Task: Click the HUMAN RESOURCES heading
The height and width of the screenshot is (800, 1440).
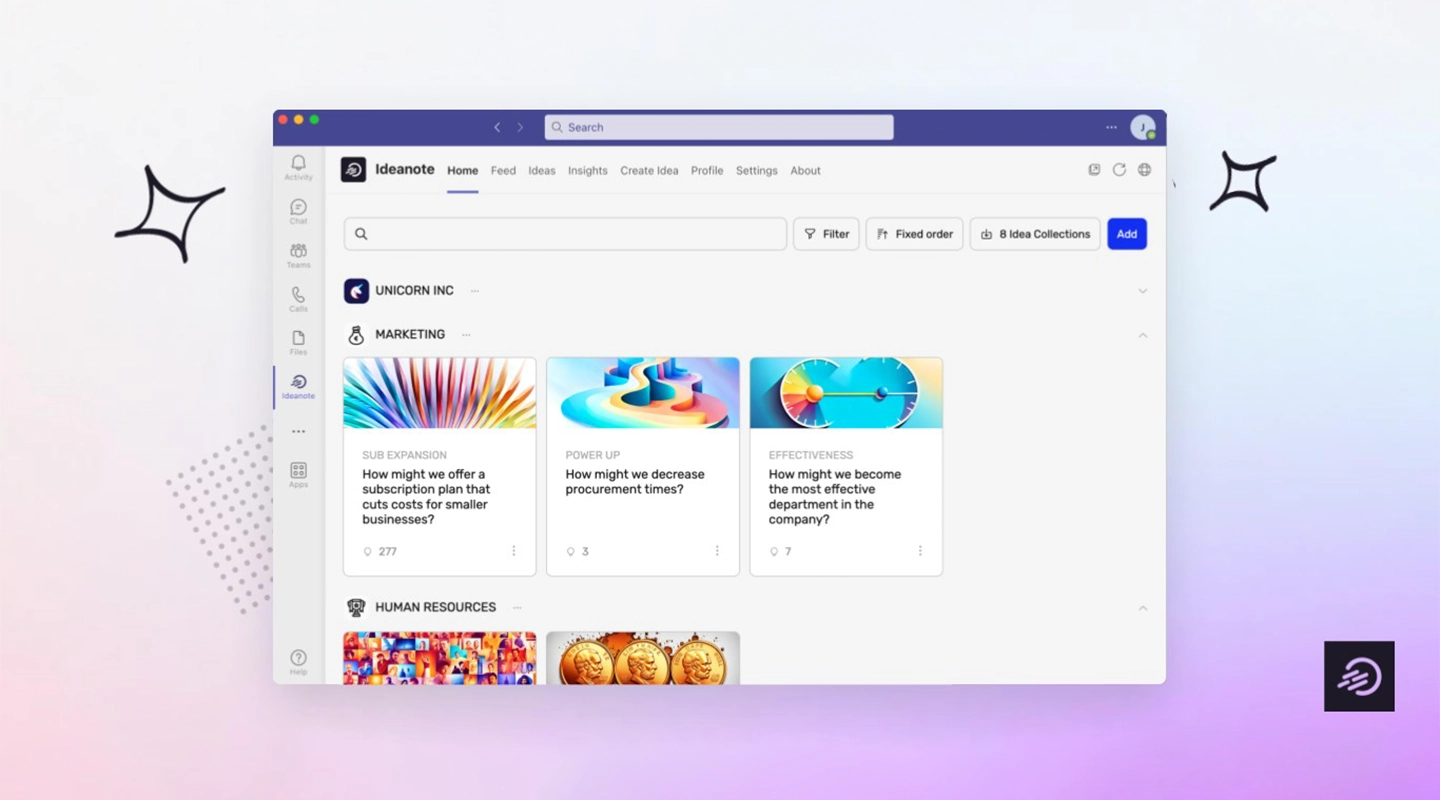Action: coord(435,607)
